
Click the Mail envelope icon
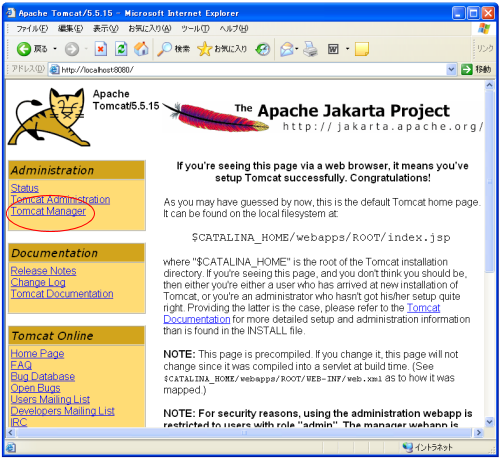(287, 49)
